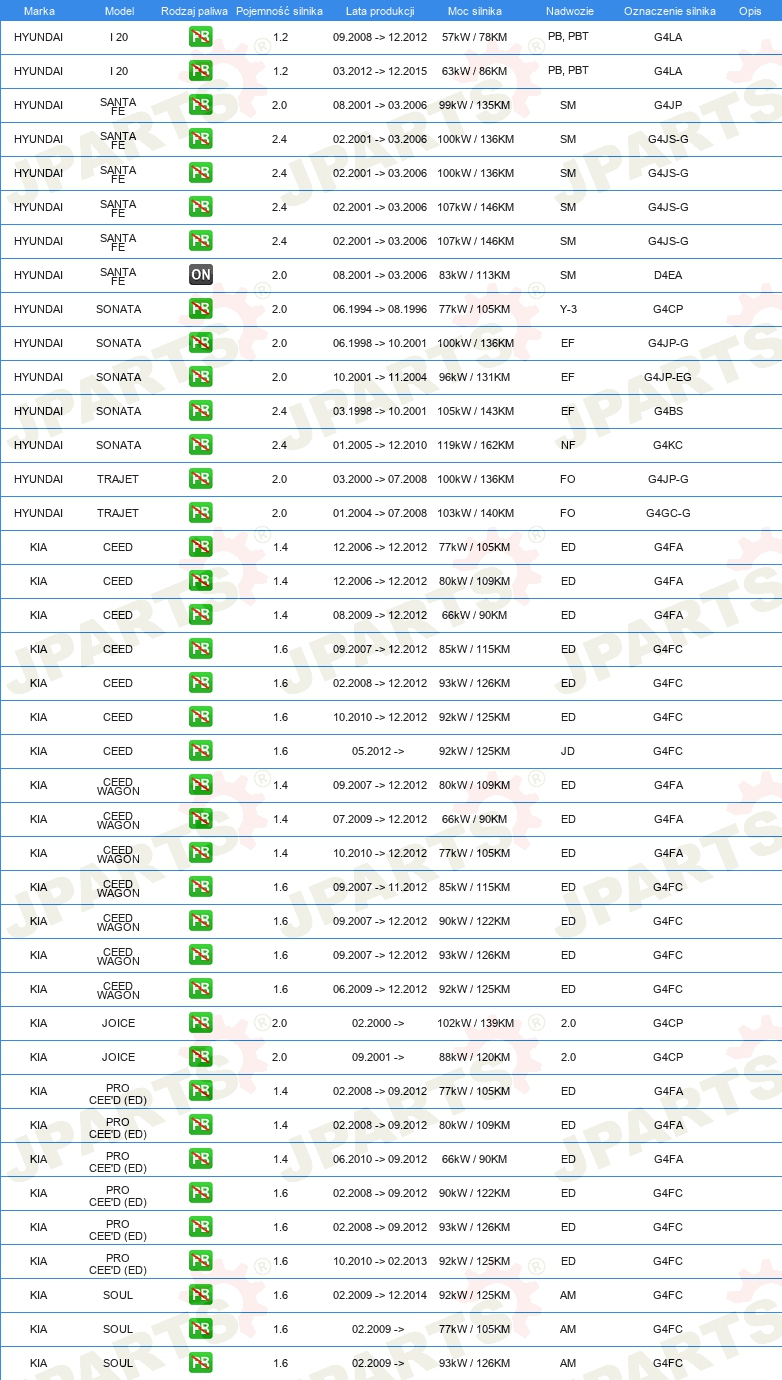Click petrol icon in Ceed 85kW / 115KM 09.2007 -> 12.2012 row
Image resolution: width=782 pixels, height=1380 pixels.
click(201, 649)
